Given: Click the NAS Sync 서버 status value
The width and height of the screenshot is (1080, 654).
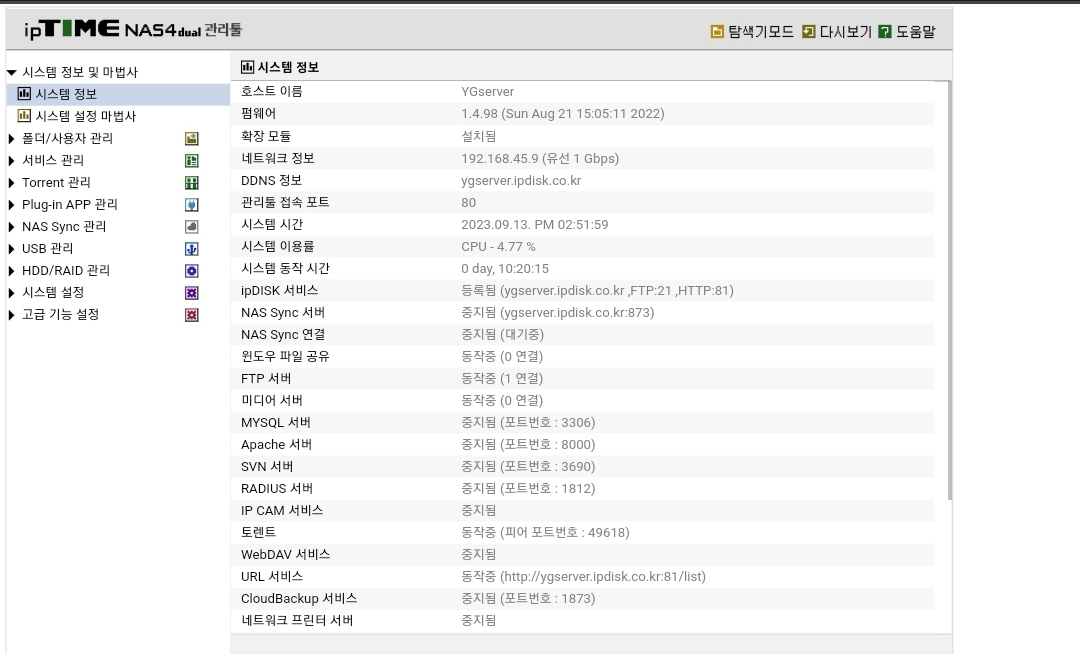Looking at the screenshot, I should (558, 313).
